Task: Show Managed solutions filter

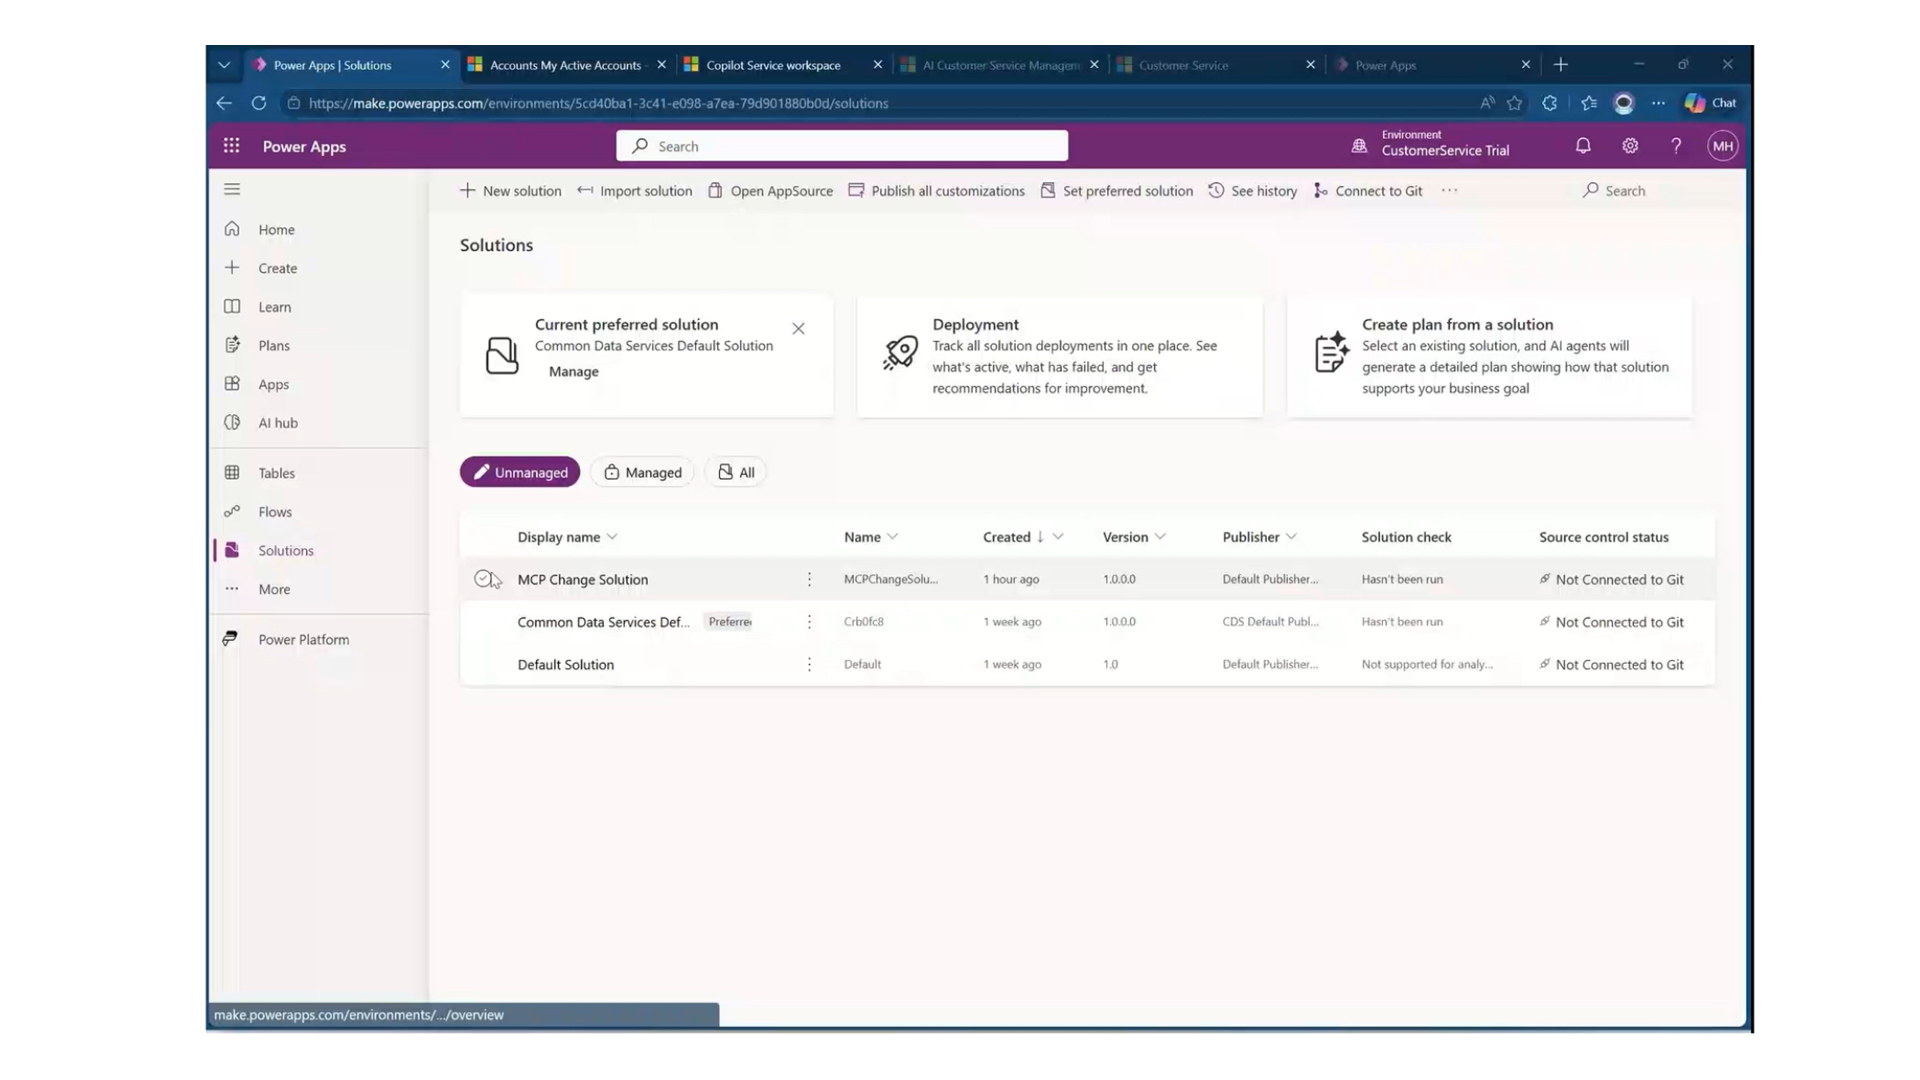Action: coord(642,472)
